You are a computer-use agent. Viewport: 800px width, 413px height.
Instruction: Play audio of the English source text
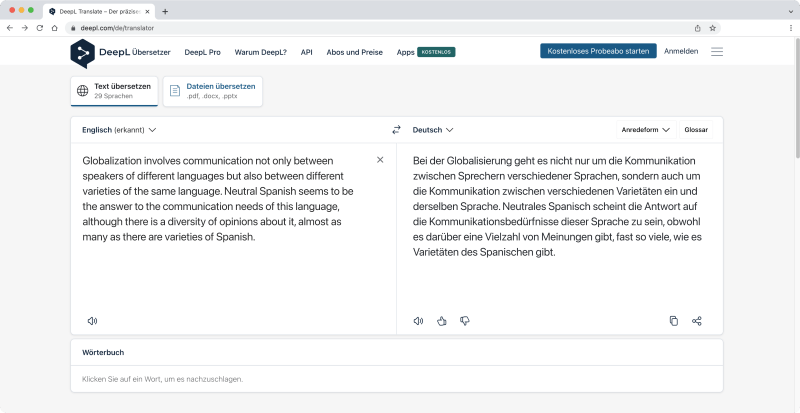click(x=92, y=321)
